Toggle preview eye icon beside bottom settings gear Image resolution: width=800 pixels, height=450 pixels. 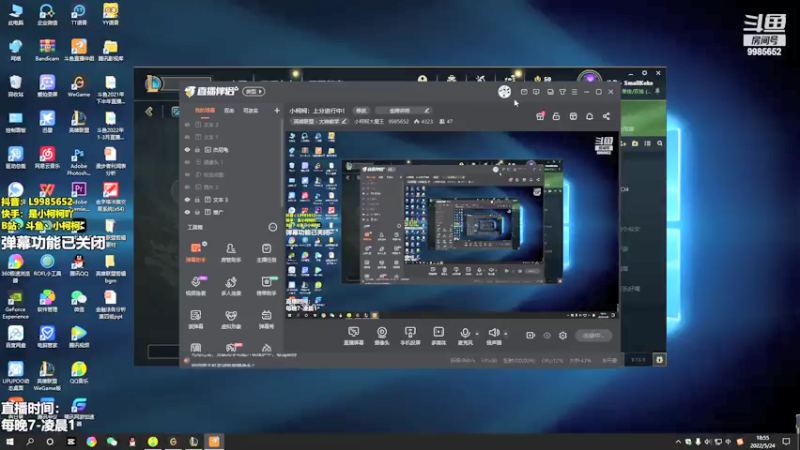coord(546,335)
